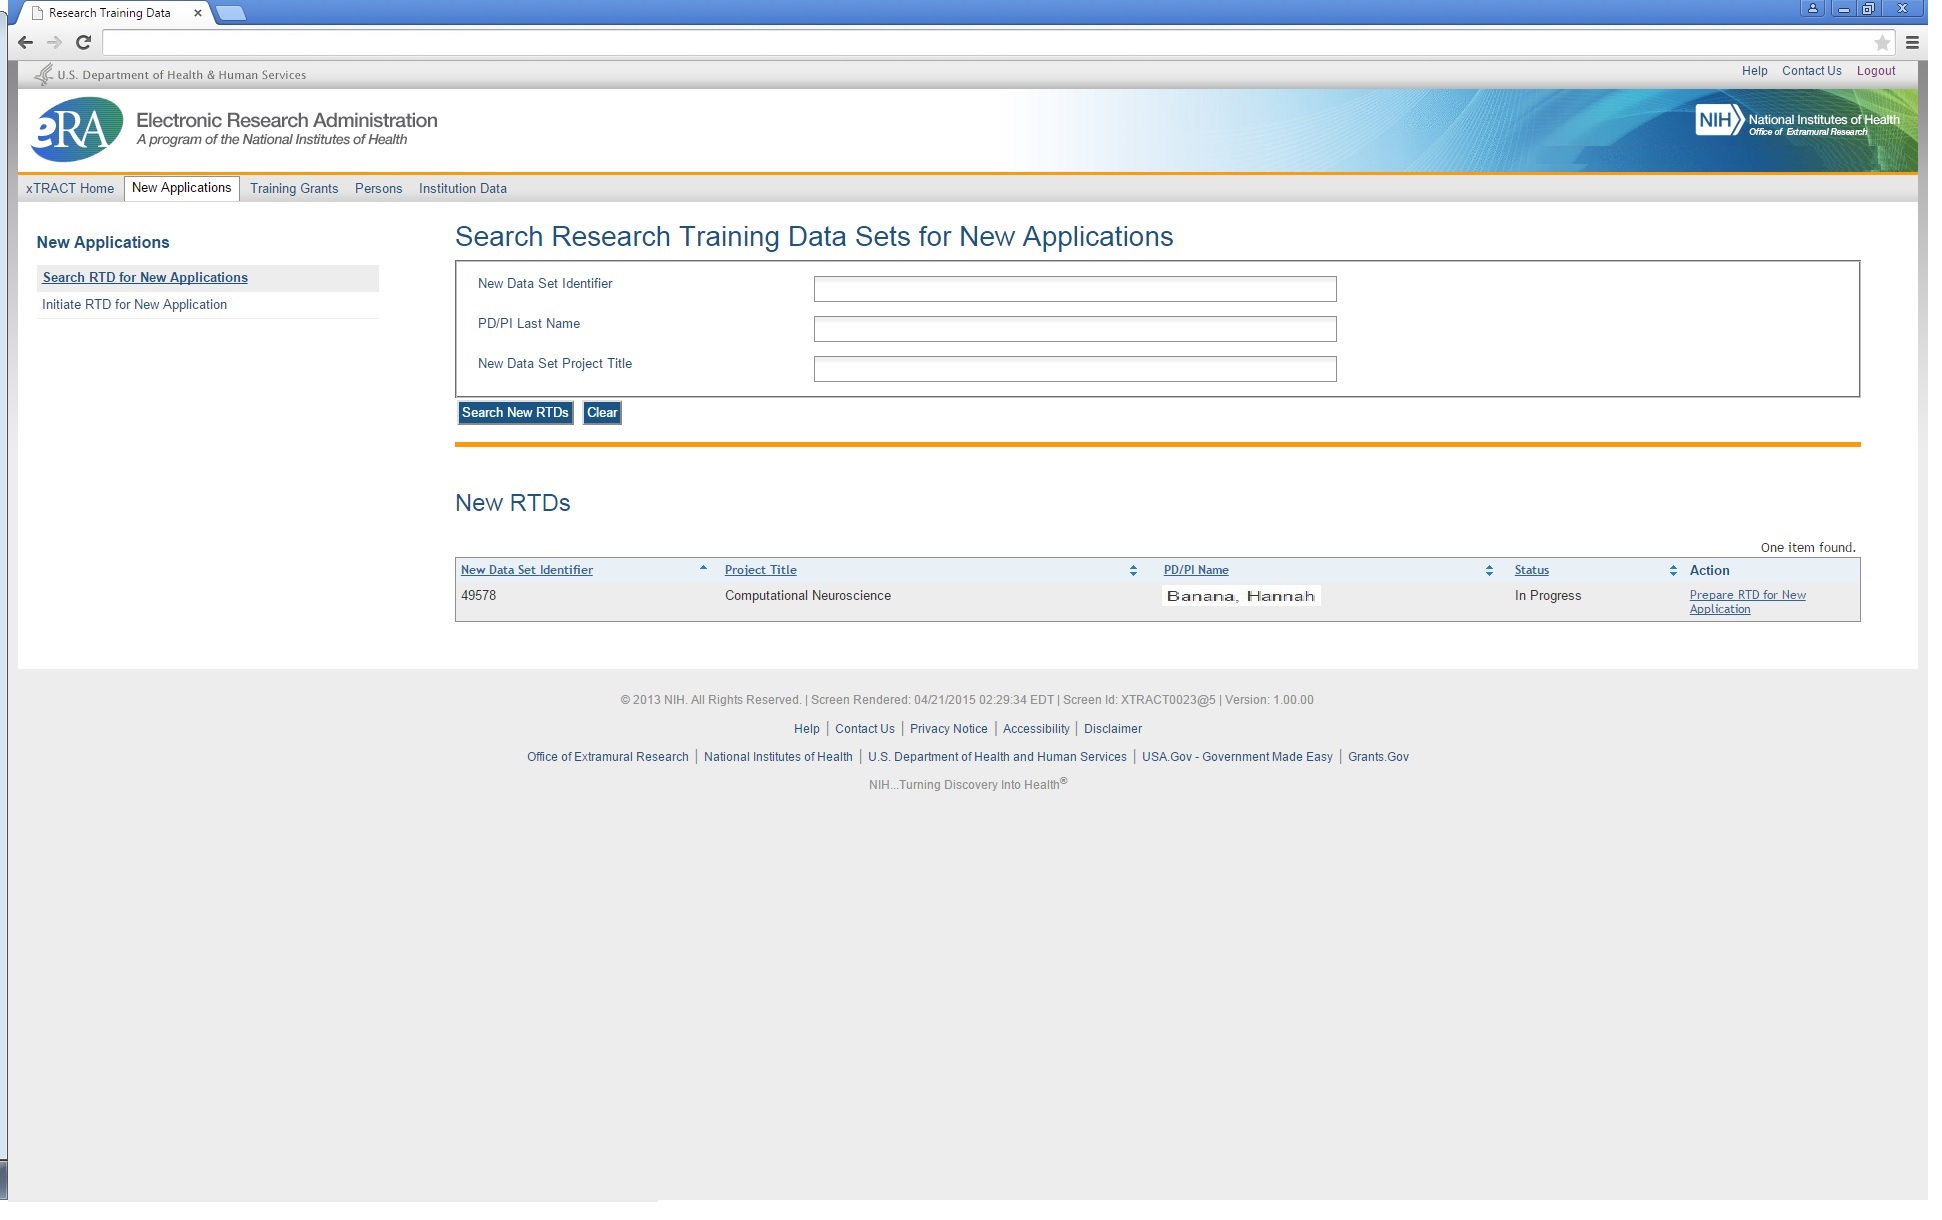This screenshot has width=1942, height=1220.
Task: Select Initiate RTD for New Application
Action: [134, 305]
